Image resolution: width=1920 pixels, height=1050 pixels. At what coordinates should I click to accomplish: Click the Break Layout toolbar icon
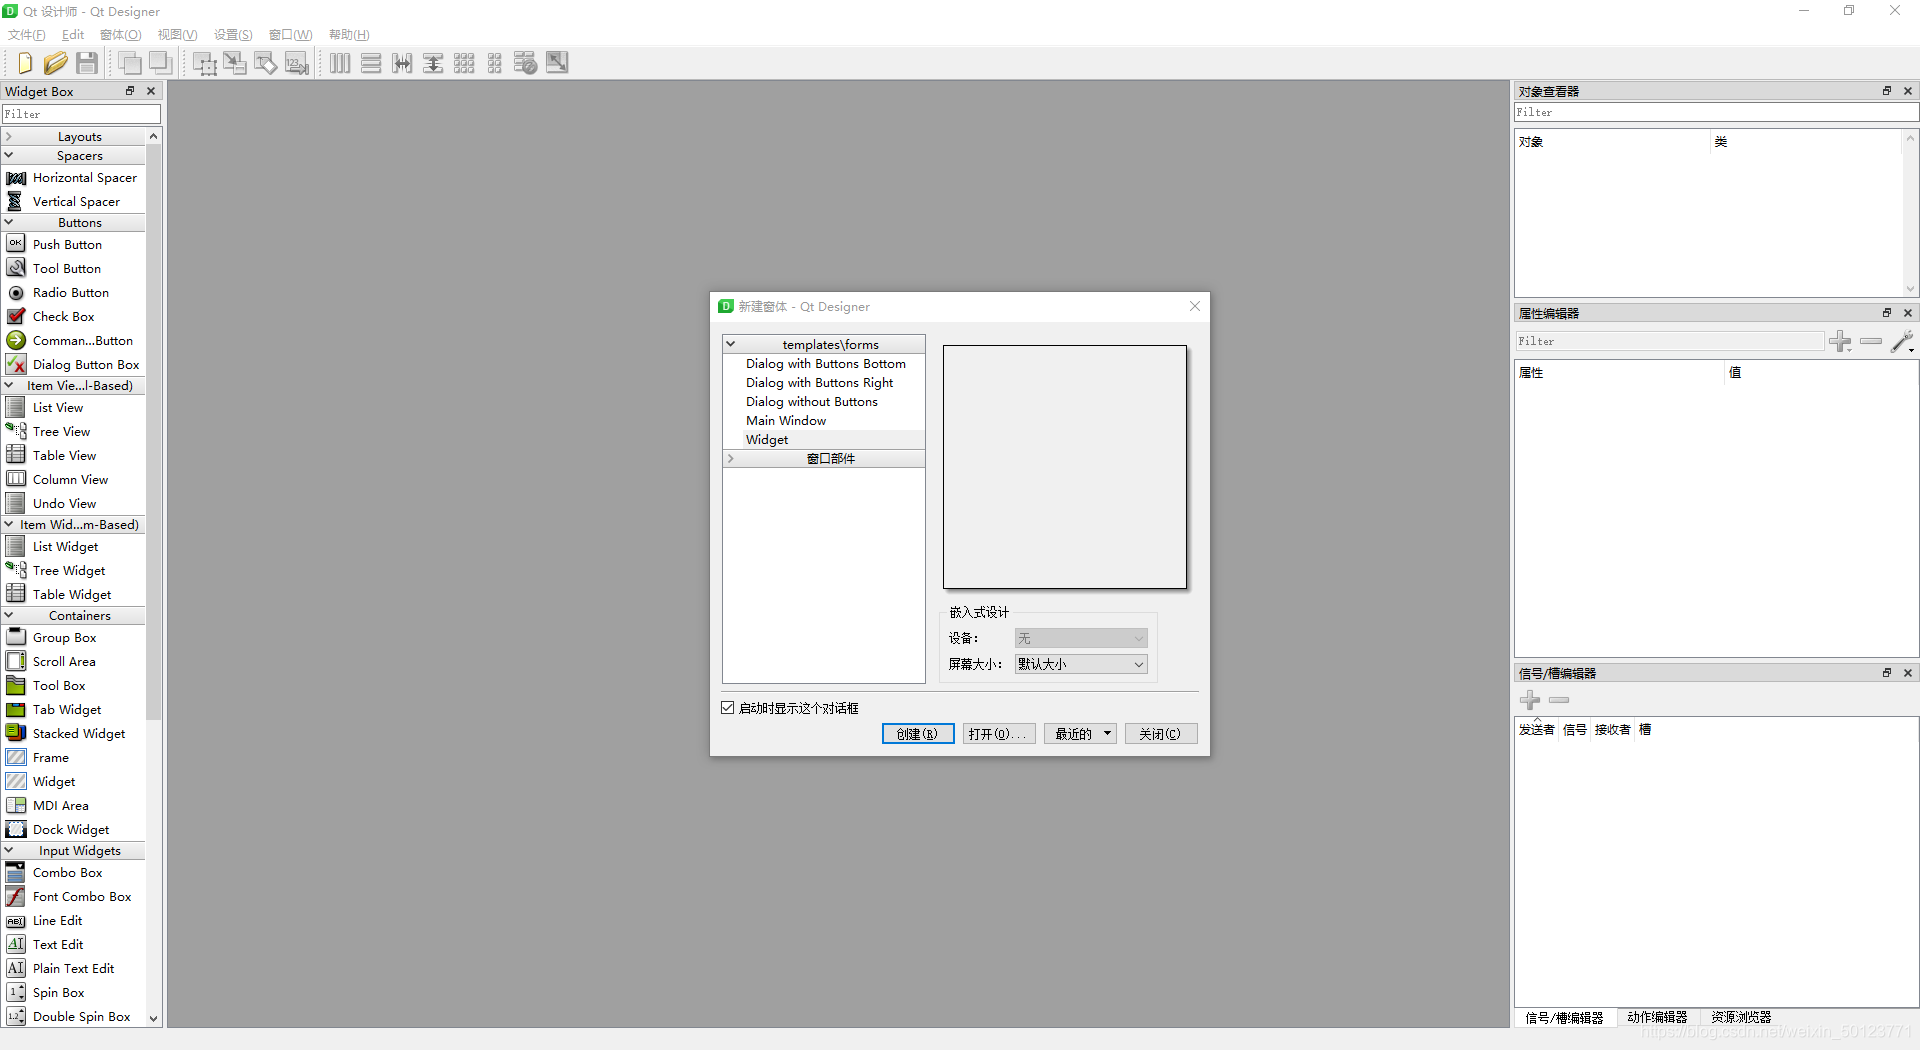(526, 63)
